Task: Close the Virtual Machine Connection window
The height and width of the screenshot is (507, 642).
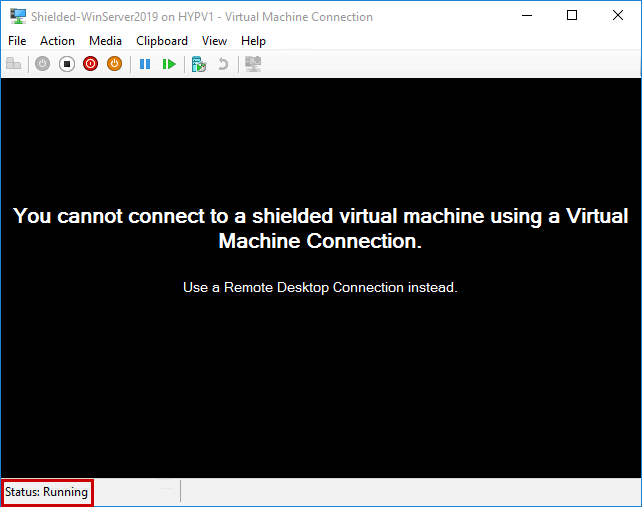Action: [618, 16]
